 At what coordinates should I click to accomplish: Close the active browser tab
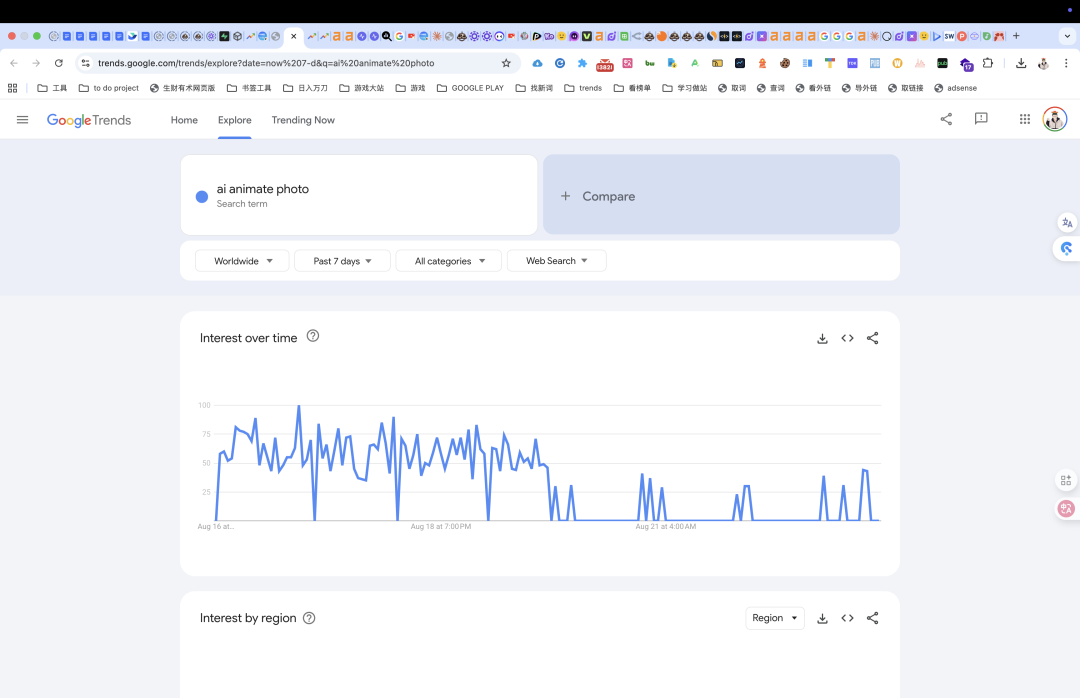tap(293, 36)
